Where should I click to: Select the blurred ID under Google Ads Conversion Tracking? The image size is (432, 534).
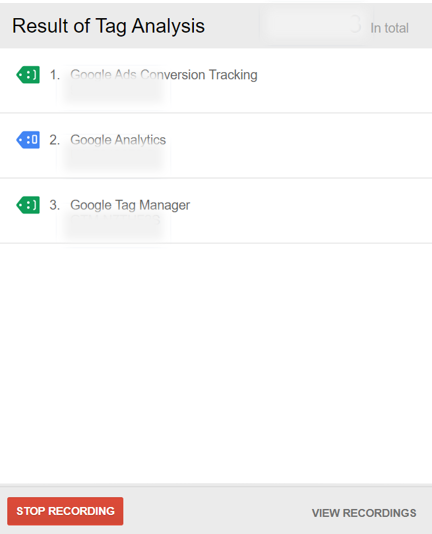point(113,92)
